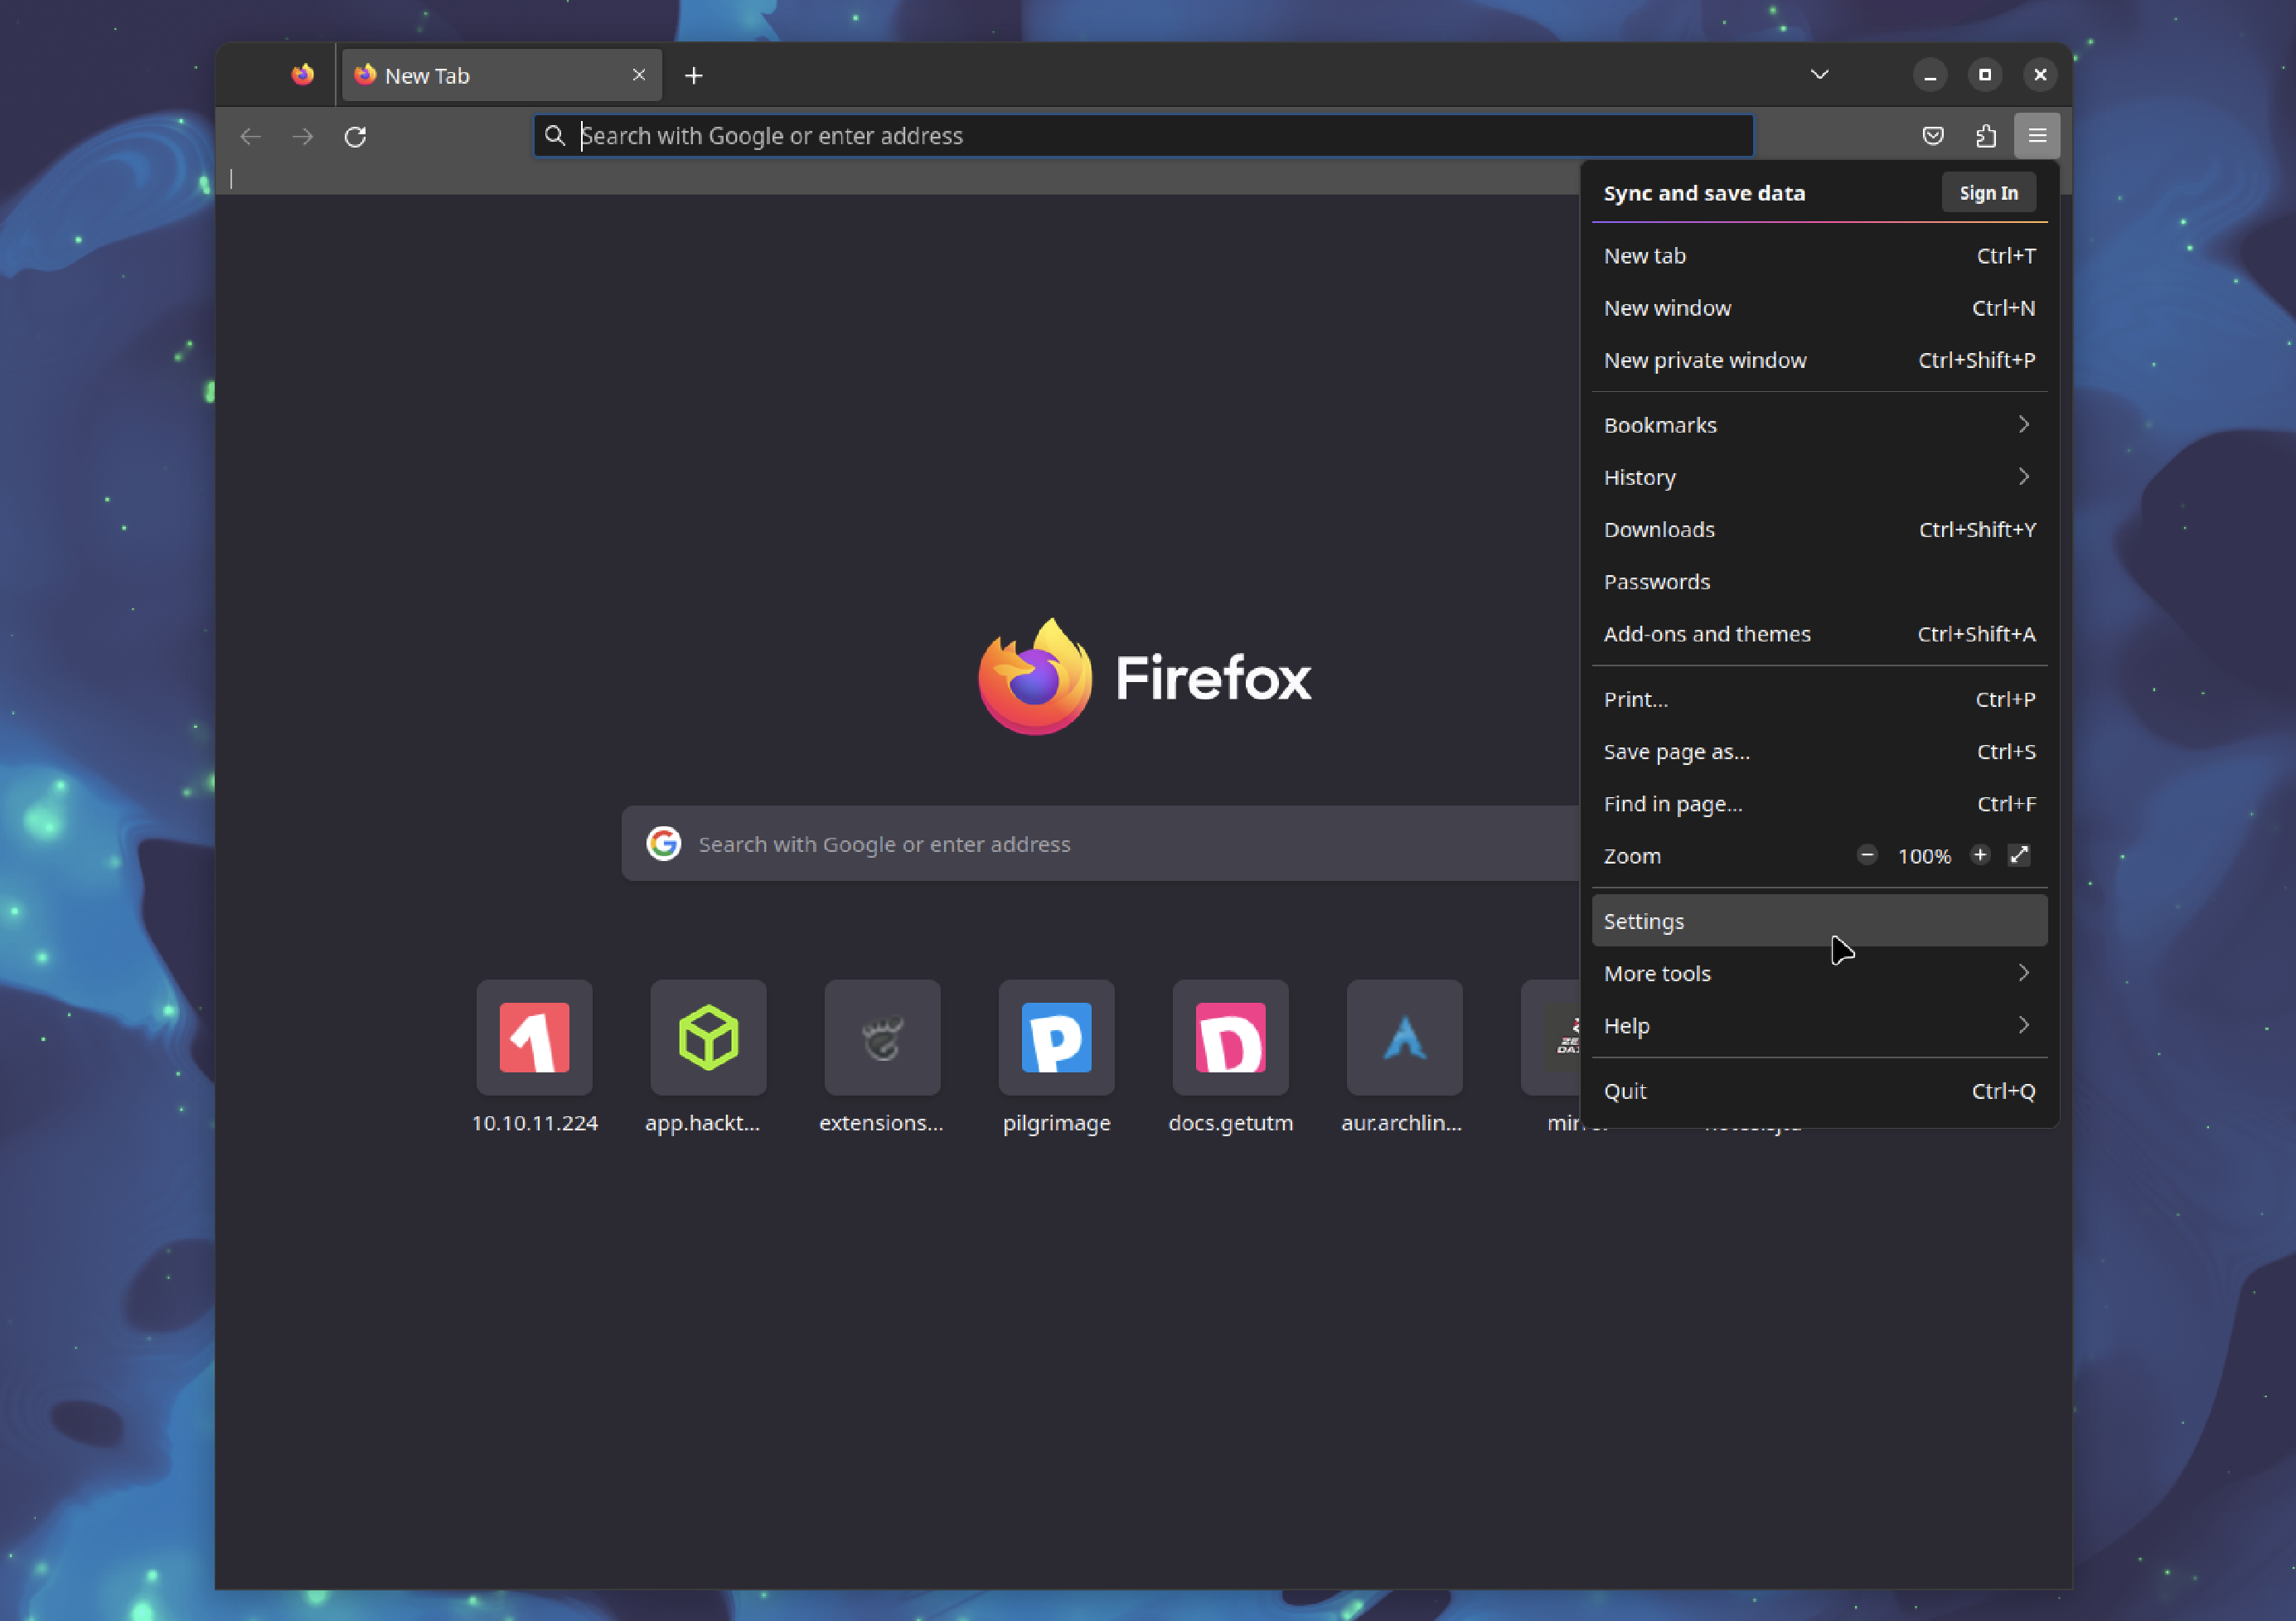Decrease zoom with the minus button
Viewport: 2296px width, 1621px height.
(x=1866, y=855)
